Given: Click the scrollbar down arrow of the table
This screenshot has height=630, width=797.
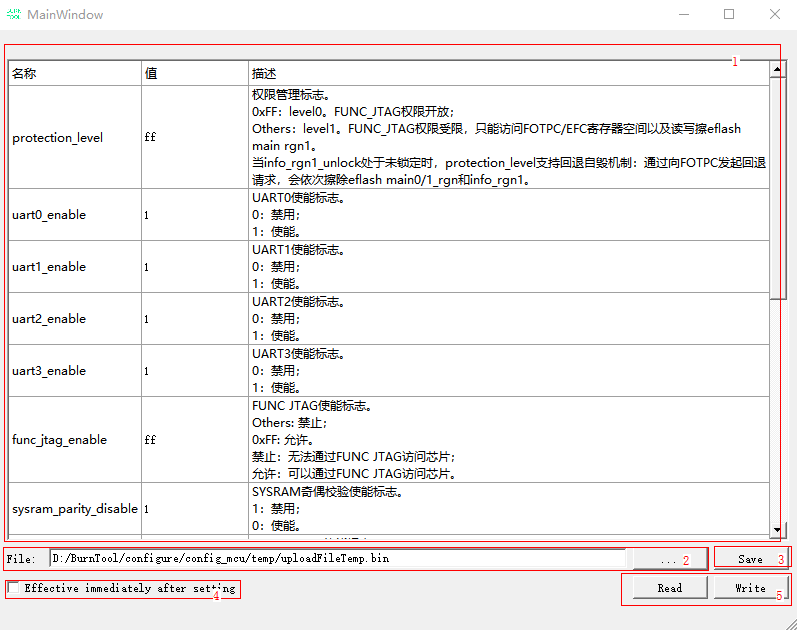Looking at the screenshot, I should pos(776,530).
